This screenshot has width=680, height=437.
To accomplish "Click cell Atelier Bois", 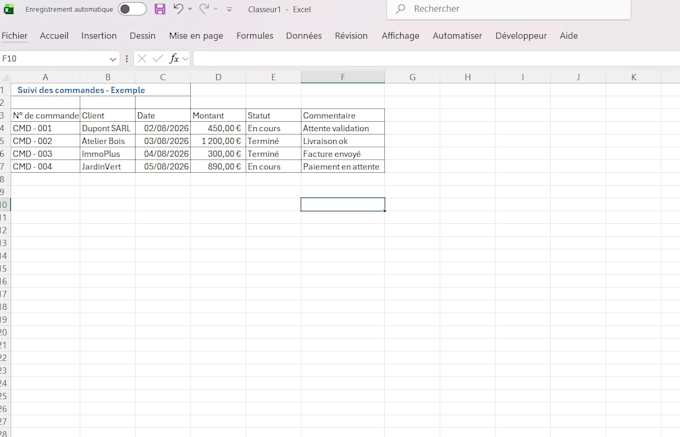I will (x=108, y=141).
